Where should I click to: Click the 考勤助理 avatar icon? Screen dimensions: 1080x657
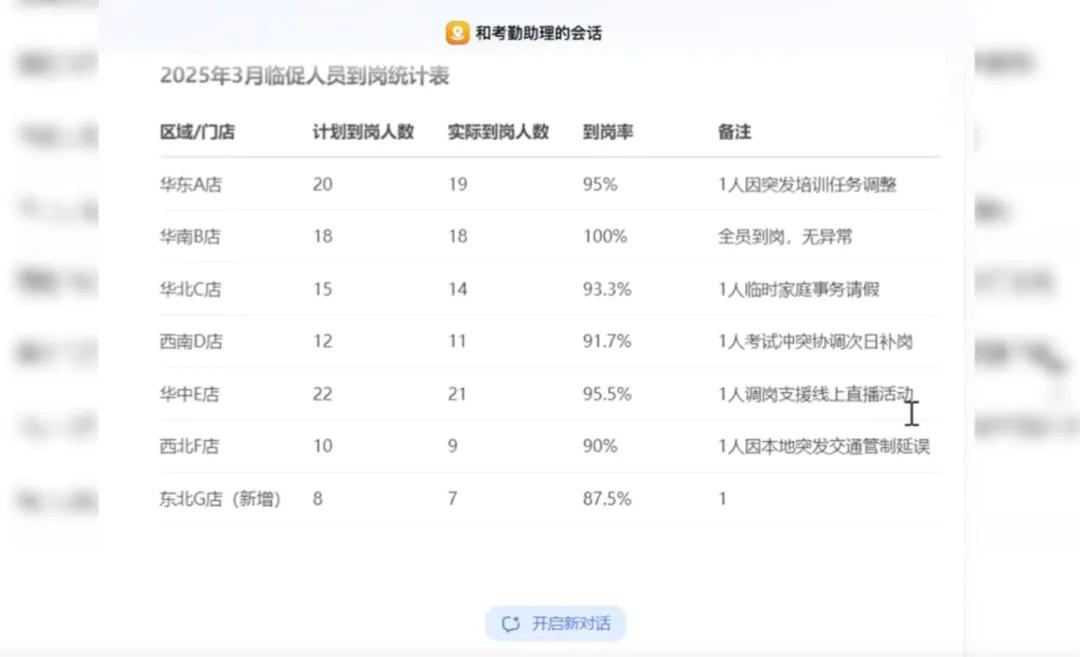point(457,32)
